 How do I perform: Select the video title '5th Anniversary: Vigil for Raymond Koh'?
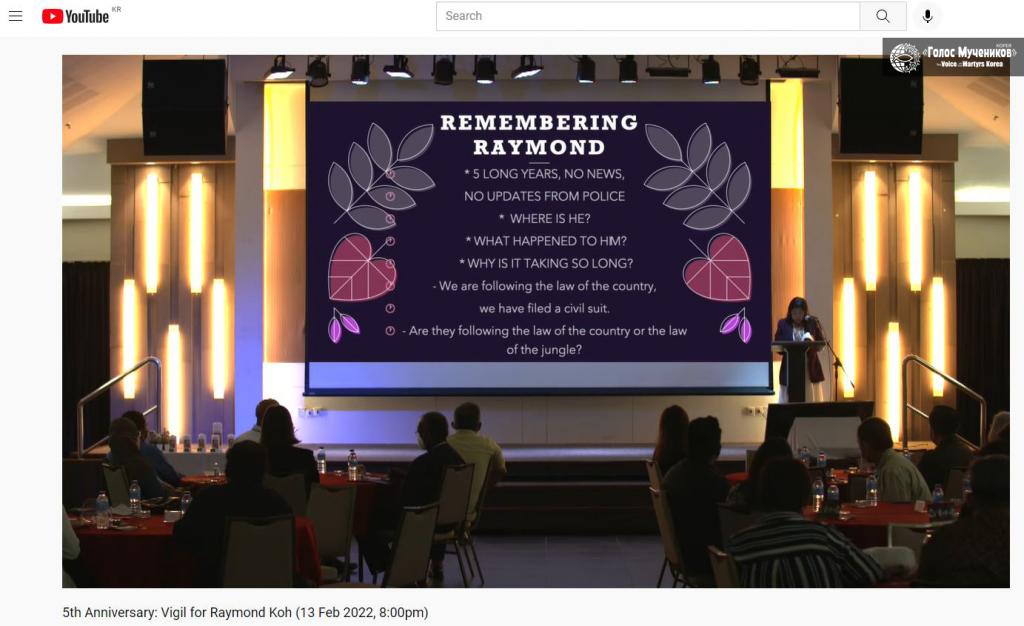pyautogui.click(x=245, y=612)
